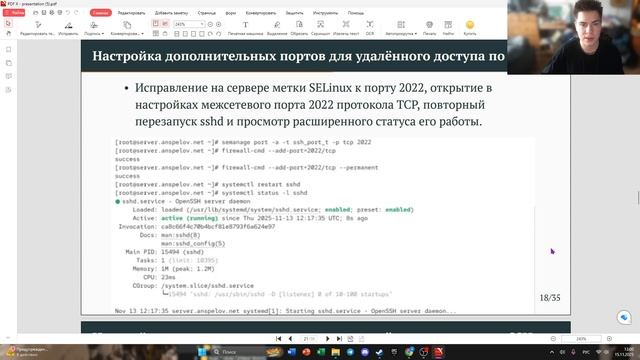
Task: Click the open file icon in quick toolbar
Action: point(36,13)
